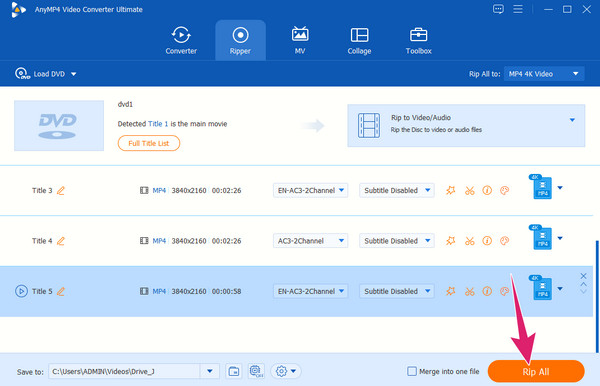Open the feedback chat icon in the title bar
The height and width of the screenshot is (386, 600).
pyautogui.click(x=498, y=9)
